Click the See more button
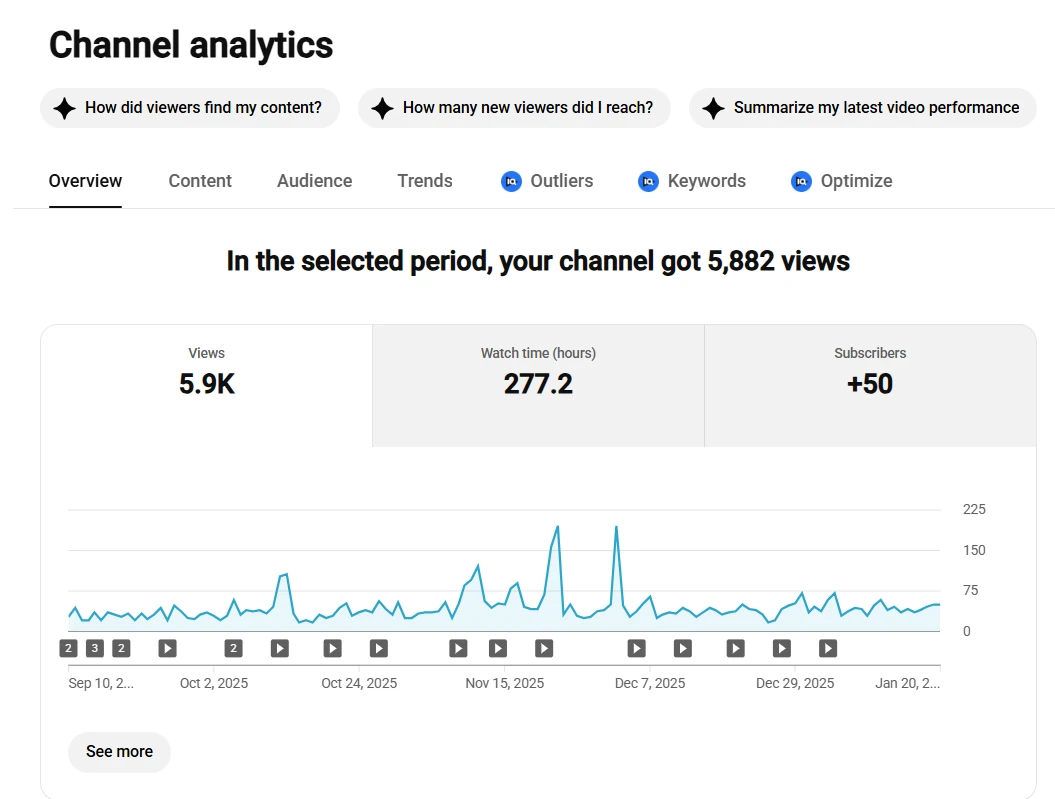 [120, 752]
